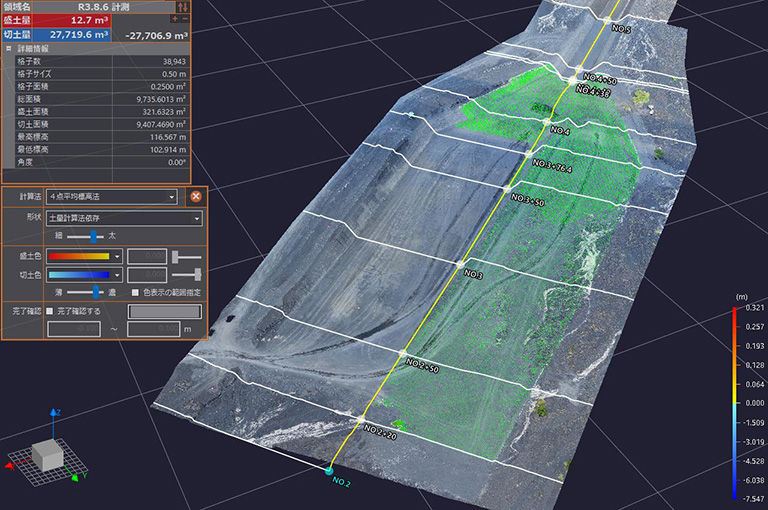Click the 0.321 maximum on the color legend
768x510 pixels.
[x=754, y=308]
